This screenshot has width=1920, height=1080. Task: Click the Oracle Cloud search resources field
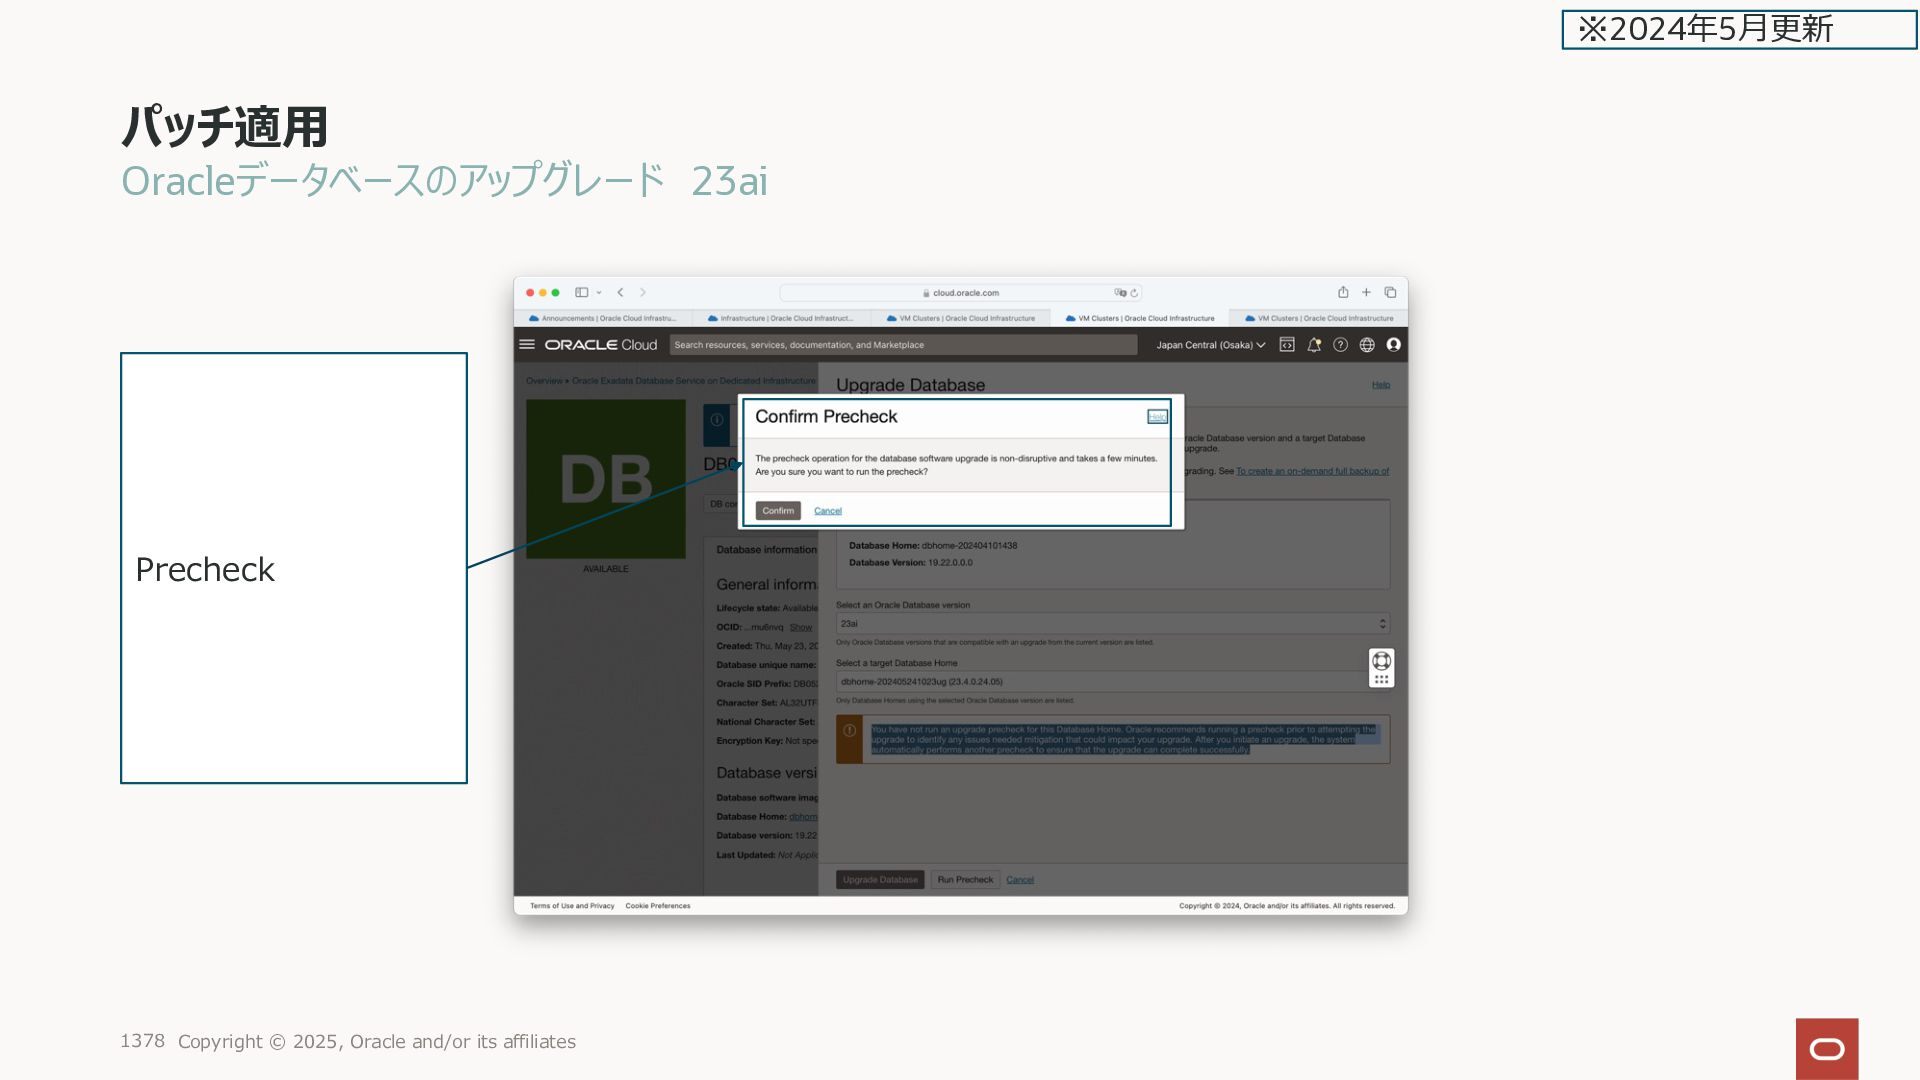(902, 345)
